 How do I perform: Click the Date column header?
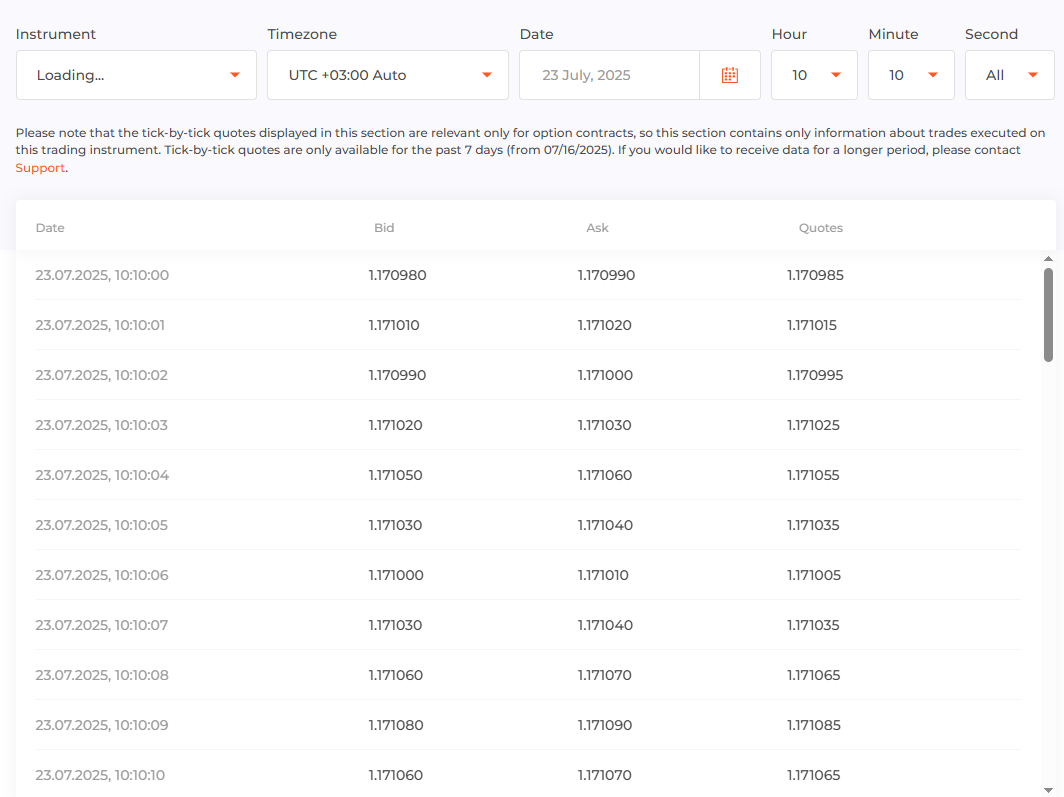50,228
